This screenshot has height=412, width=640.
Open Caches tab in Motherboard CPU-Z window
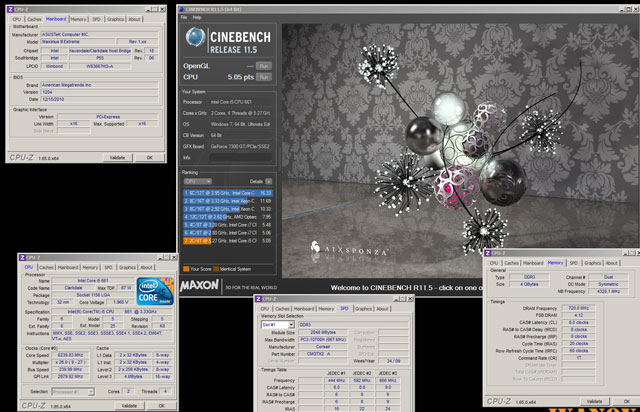(34, 19)
